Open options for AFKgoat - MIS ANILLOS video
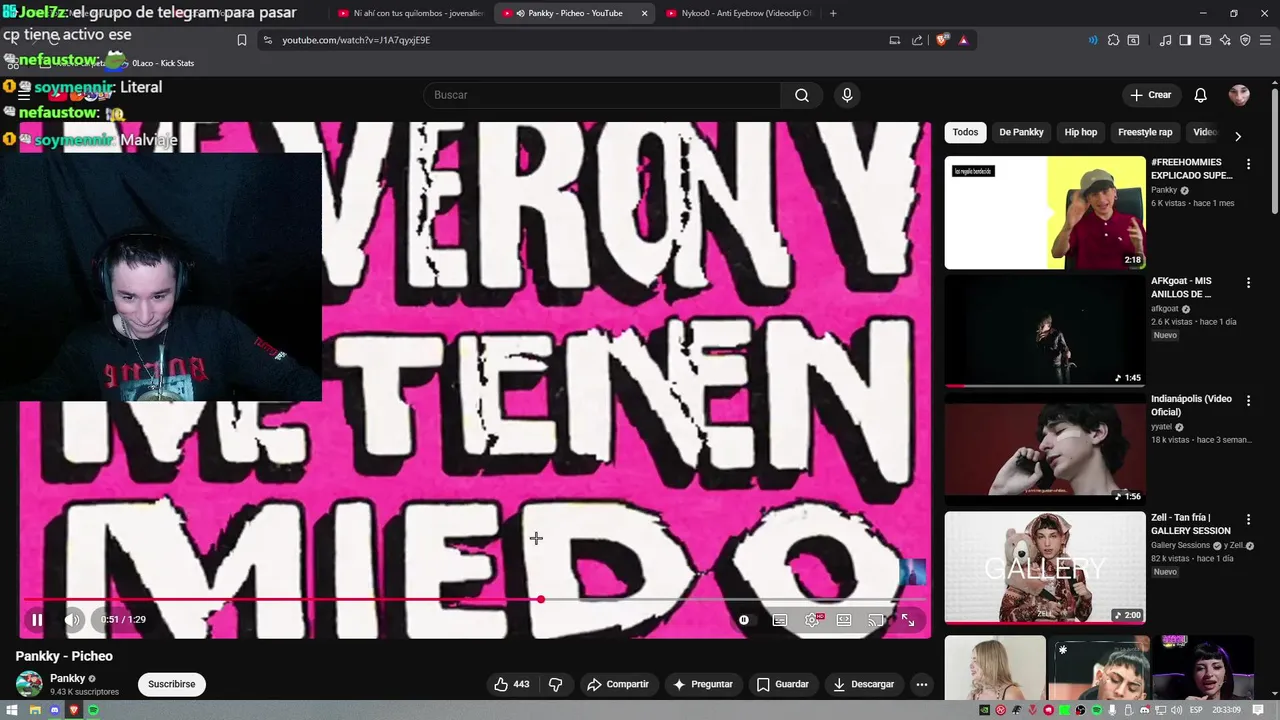Viewport: 1280px width, 720px height. 1248,283
